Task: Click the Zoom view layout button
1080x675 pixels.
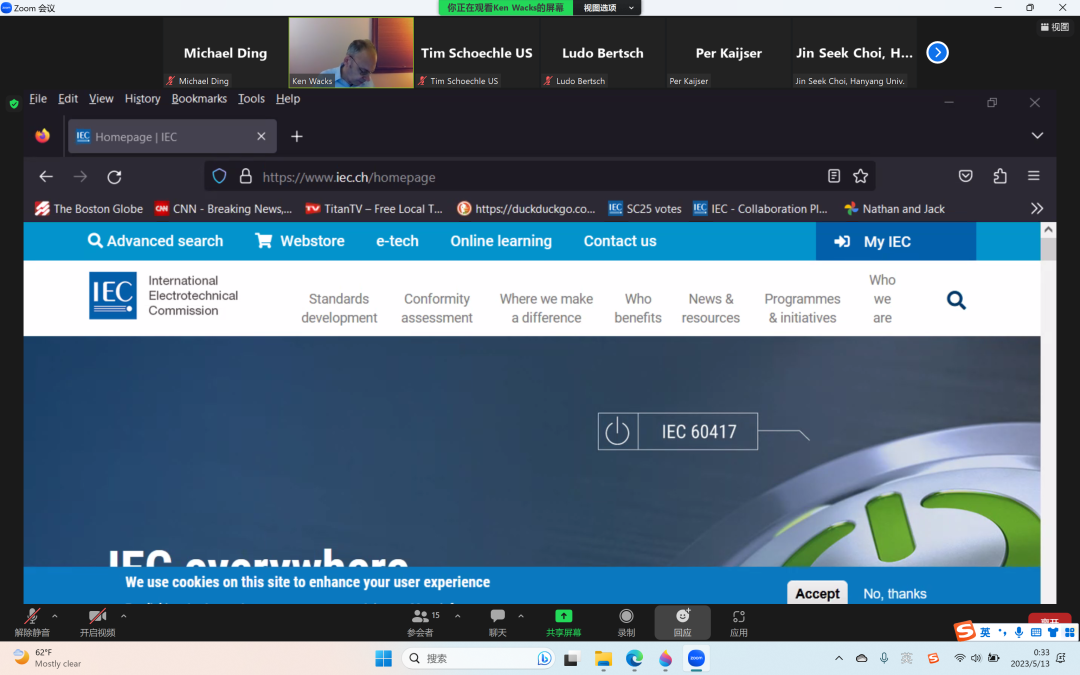Action: (x=1055, y=27)
